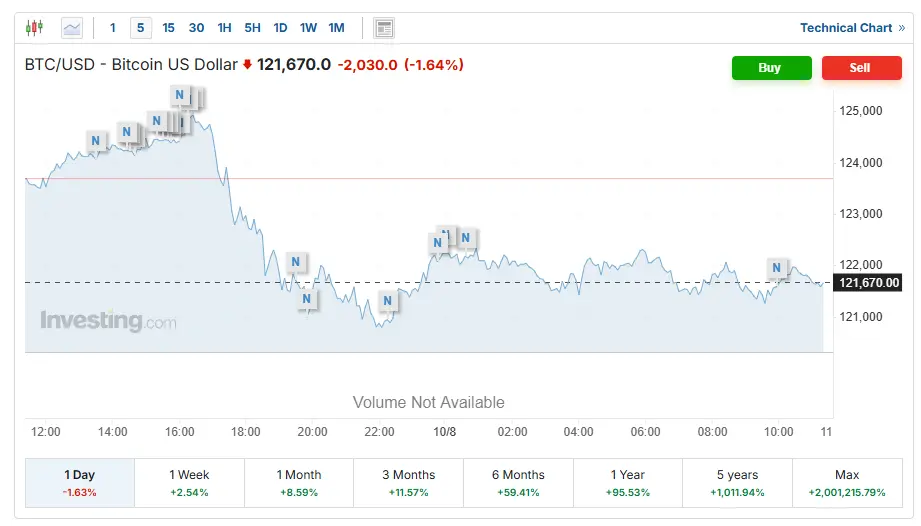Select the area chart type icon
This screenshot has width=921, height=526.
(x=72, y=28)
